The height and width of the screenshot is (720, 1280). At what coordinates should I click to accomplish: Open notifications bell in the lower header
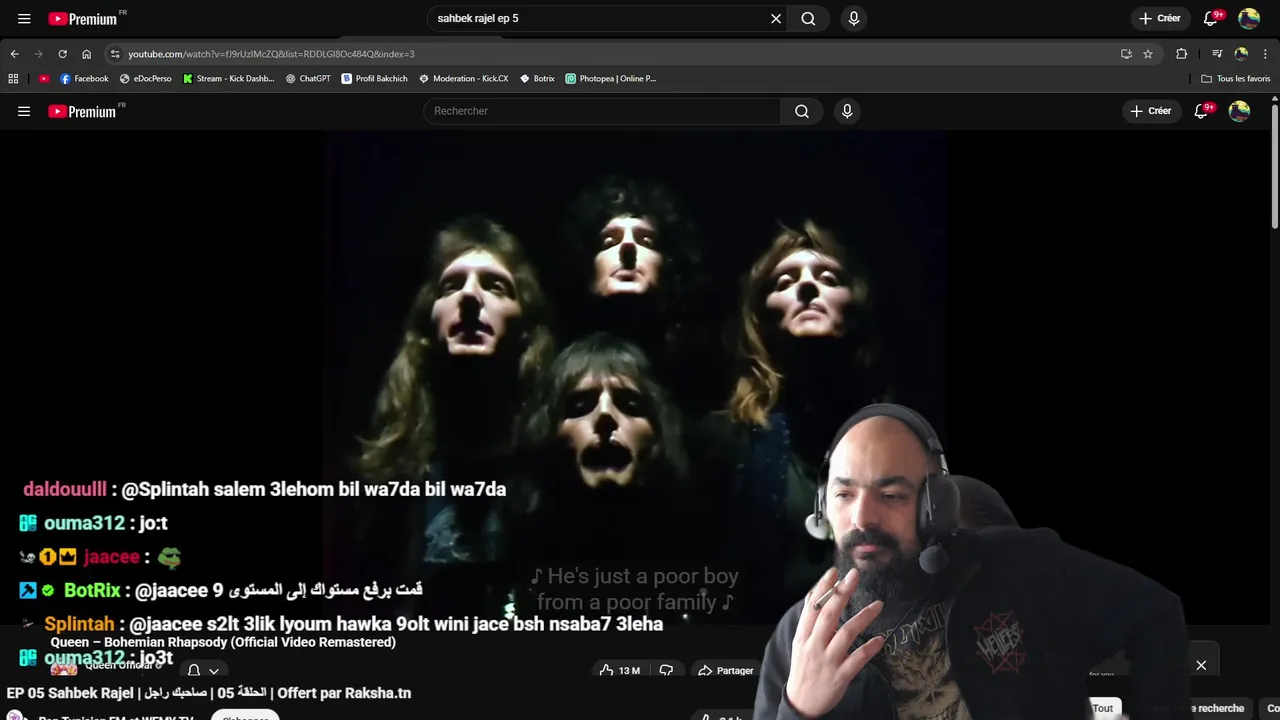pos(1202,111)
